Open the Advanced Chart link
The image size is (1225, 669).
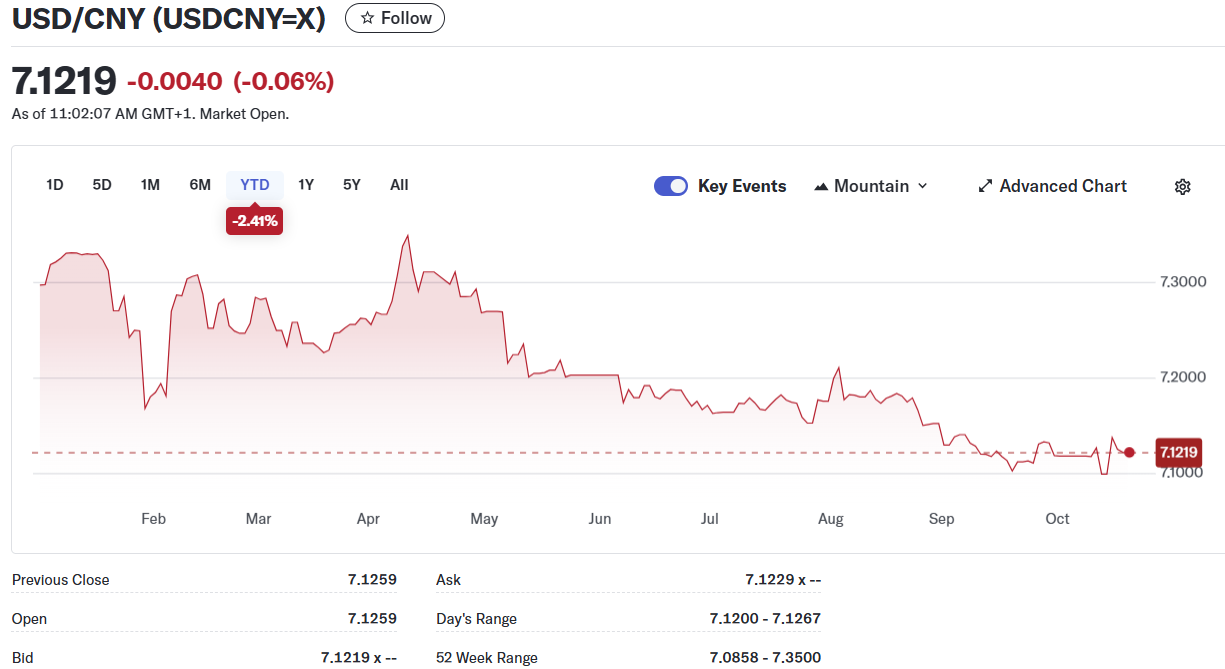click(x=1062, y=186)
